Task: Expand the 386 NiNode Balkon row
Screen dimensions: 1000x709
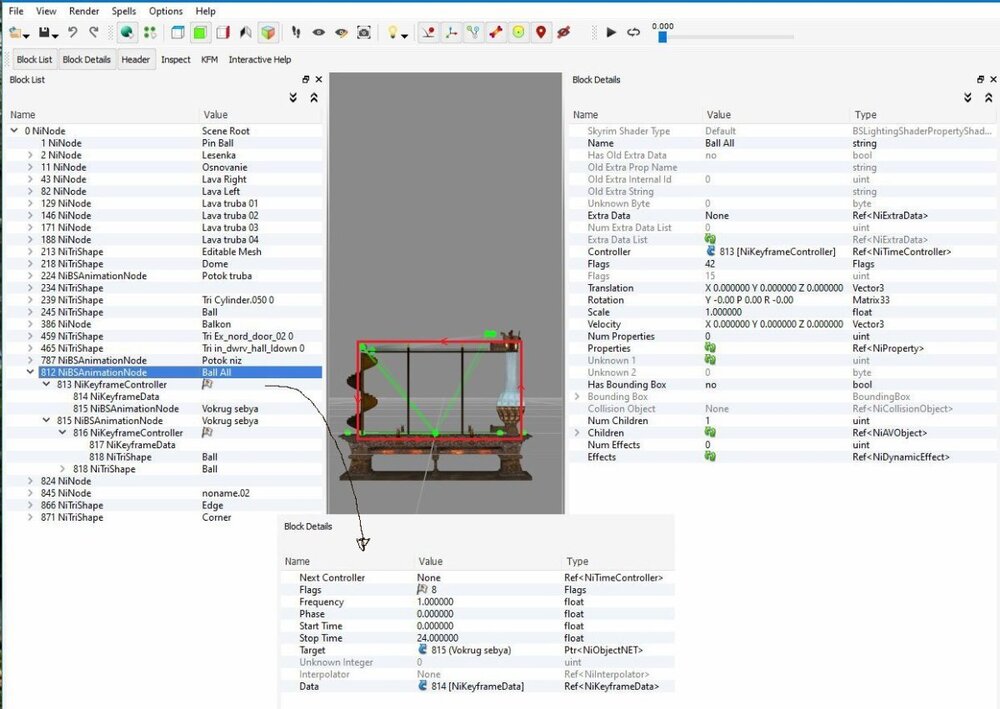Action: pyautogui.click(x=31, y=324)
